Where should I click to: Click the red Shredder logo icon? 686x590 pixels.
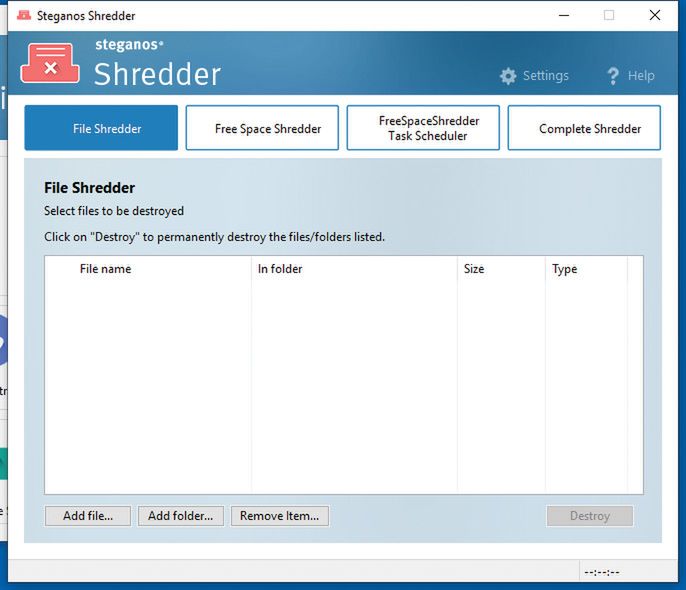click(50, 63)
